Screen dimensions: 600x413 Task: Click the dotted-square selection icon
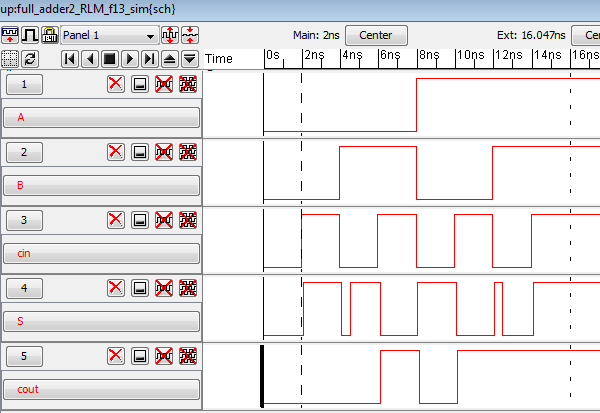[x=10, y=59]
